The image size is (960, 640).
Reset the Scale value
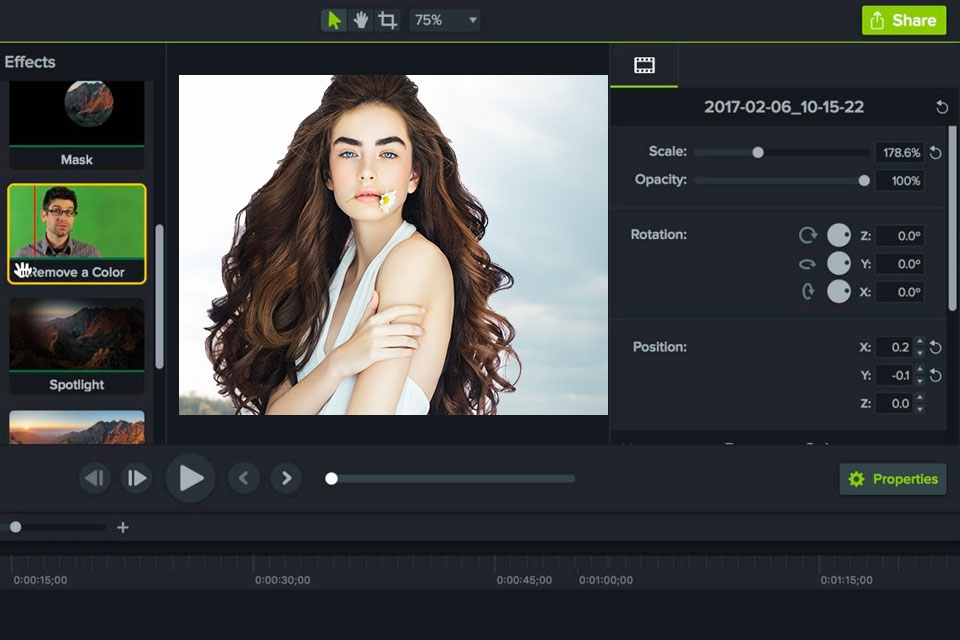point(936,153)
